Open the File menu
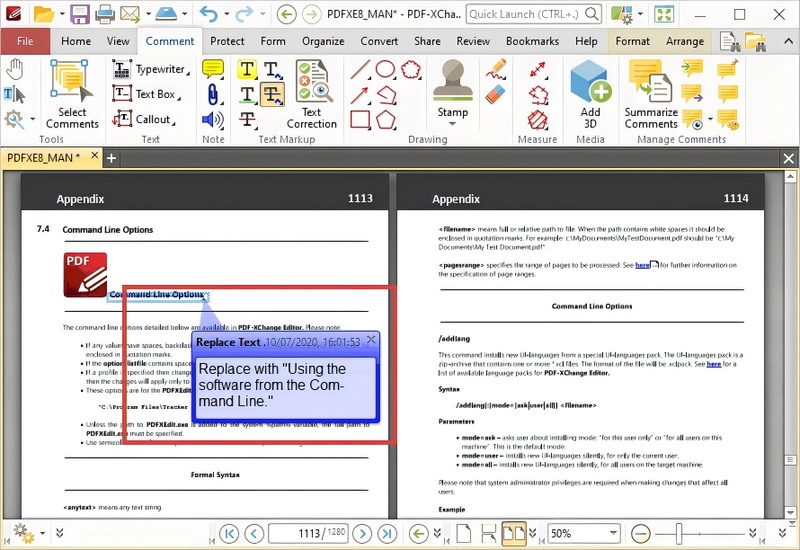The width and height of the screenshot is (800, 550). 25,41
